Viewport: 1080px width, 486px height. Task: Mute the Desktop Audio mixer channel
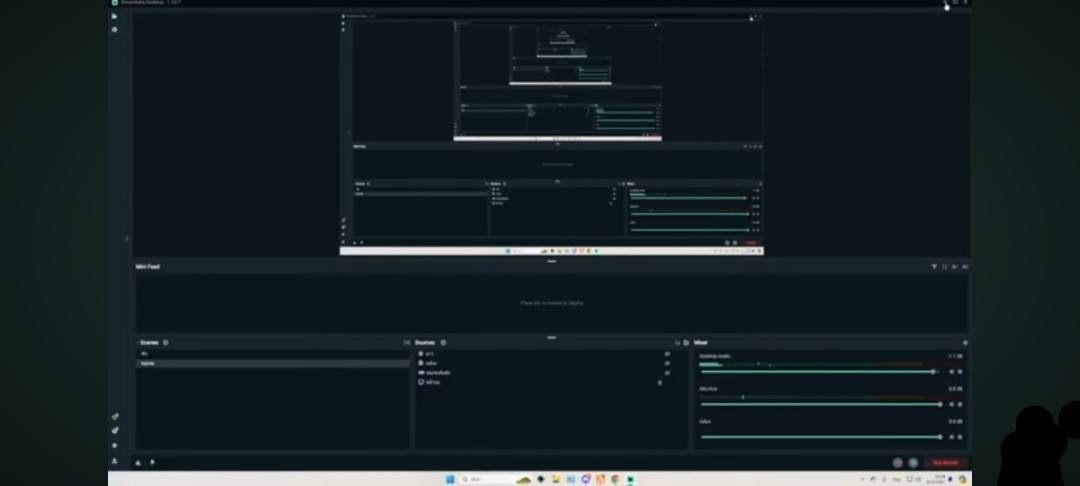[x=952, y=372]
